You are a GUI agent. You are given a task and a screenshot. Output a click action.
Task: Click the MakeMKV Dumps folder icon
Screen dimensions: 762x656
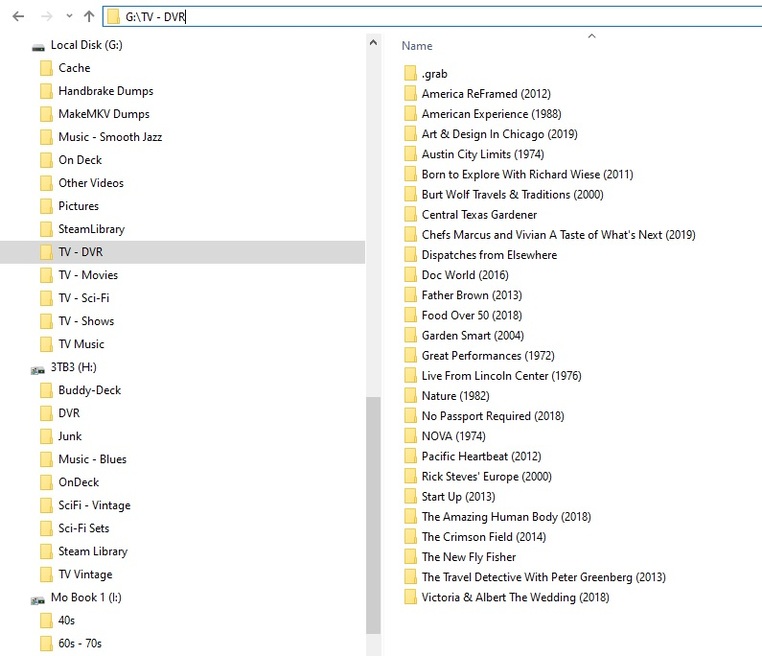46,114
